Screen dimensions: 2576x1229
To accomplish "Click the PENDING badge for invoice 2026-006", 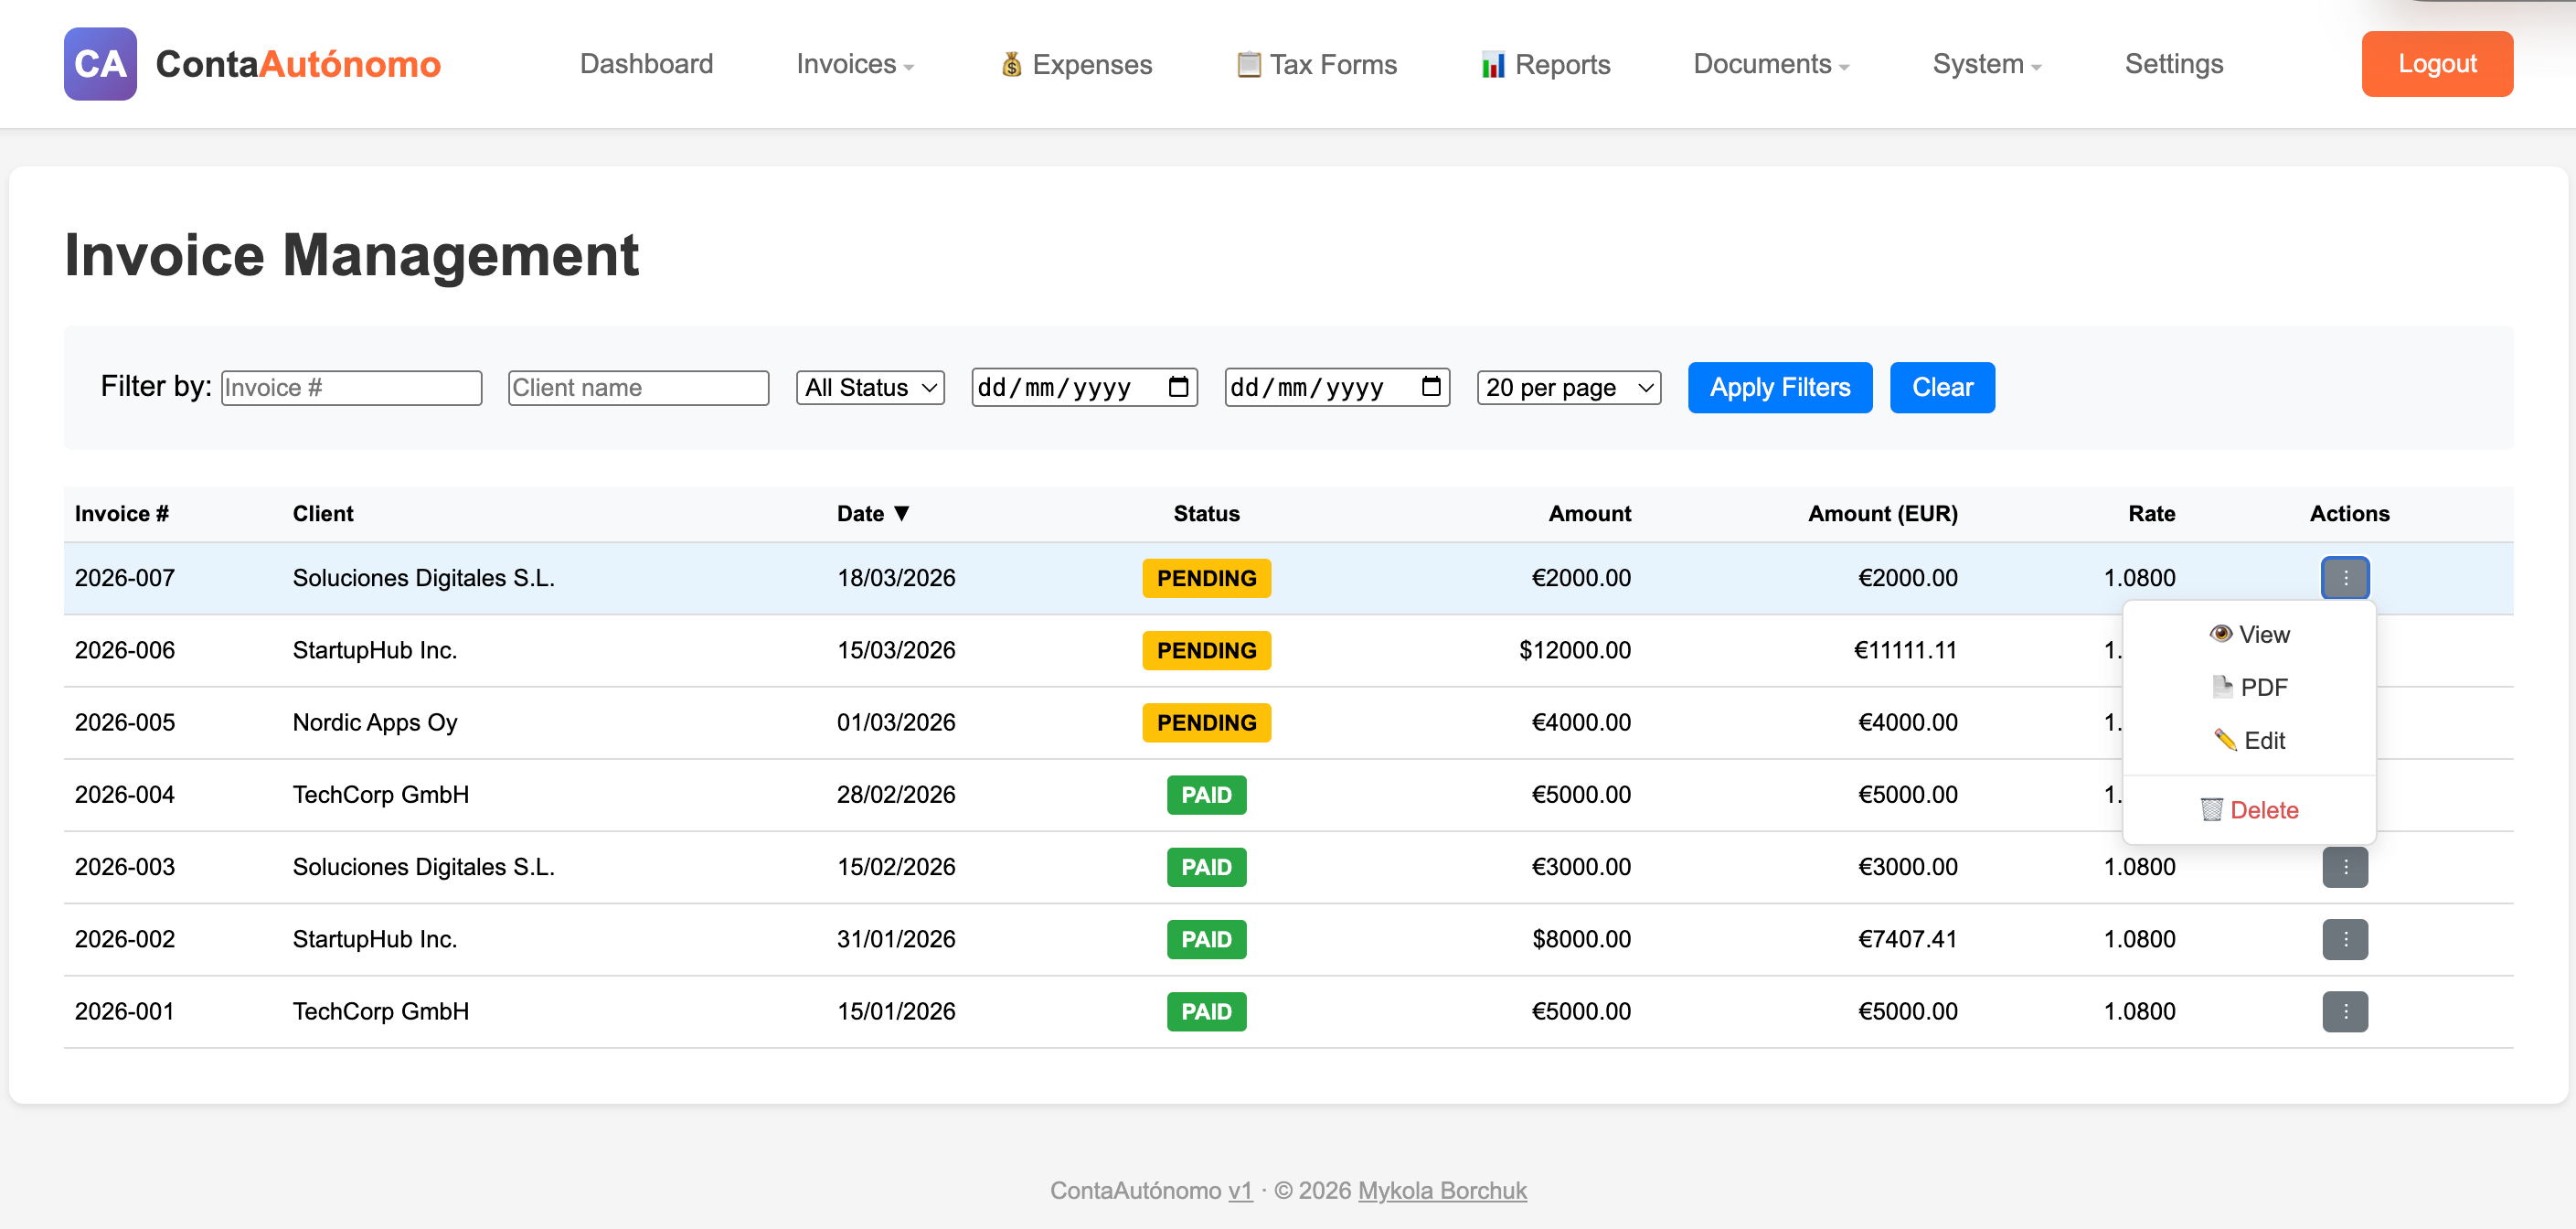I will [x=1206, y=650].
